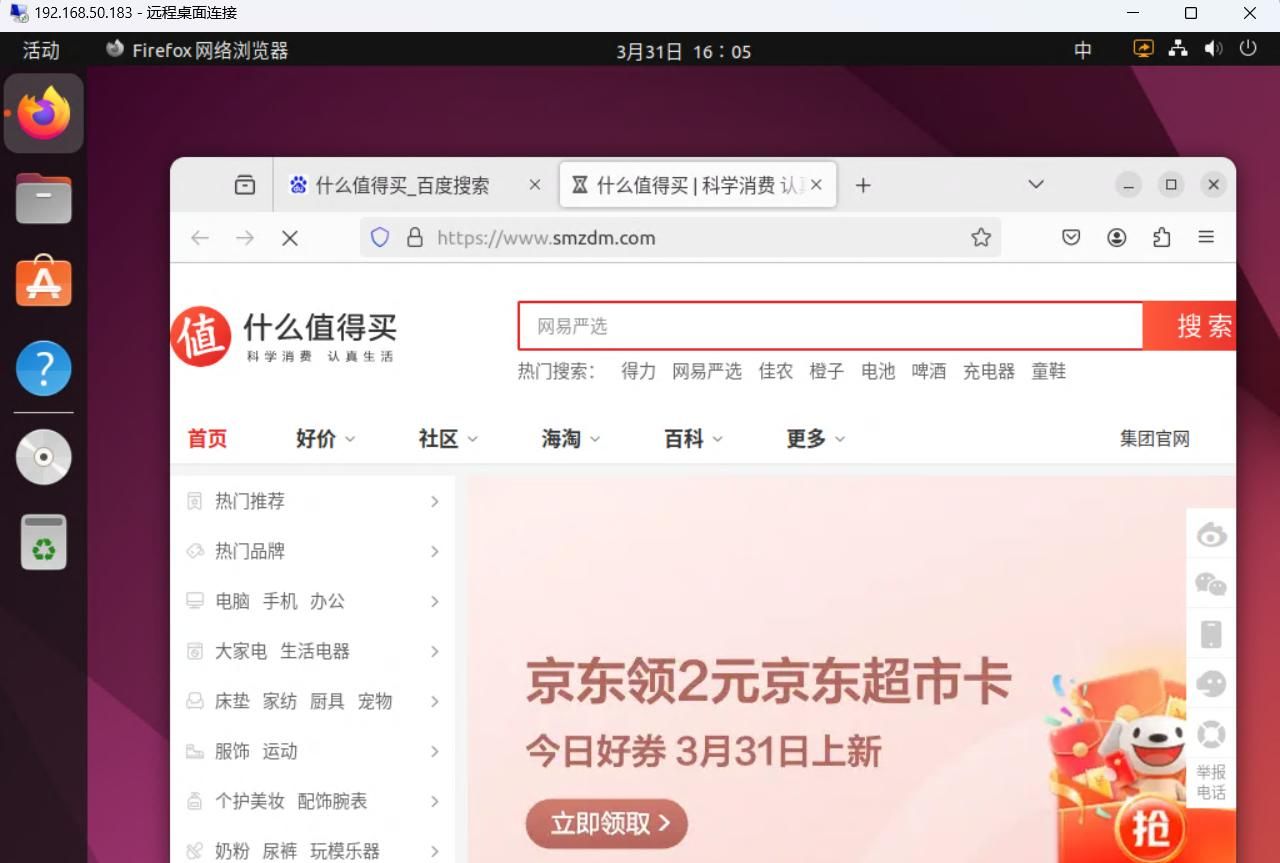Click the 京东领2元京东超市卡 banner
This screenshot has width=1280, height=863.
769,683
